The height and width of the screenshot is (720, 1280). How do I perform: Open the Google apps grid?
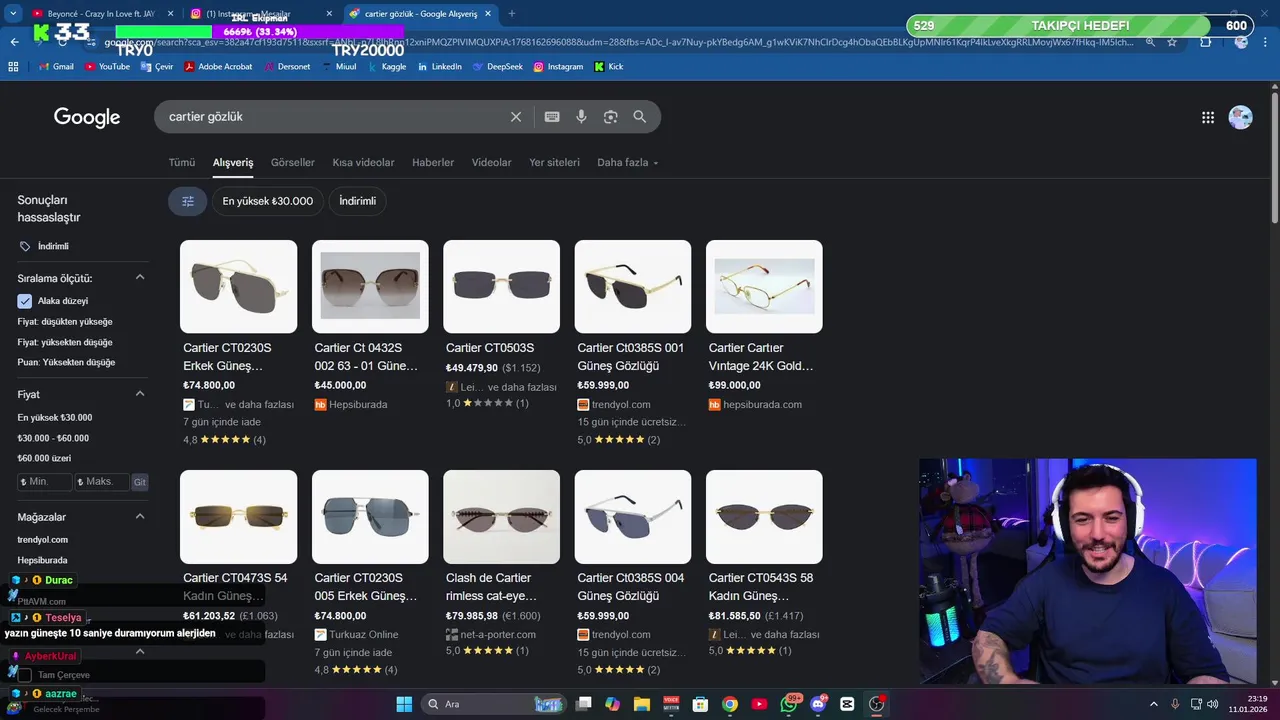[x=1208, y=117]
